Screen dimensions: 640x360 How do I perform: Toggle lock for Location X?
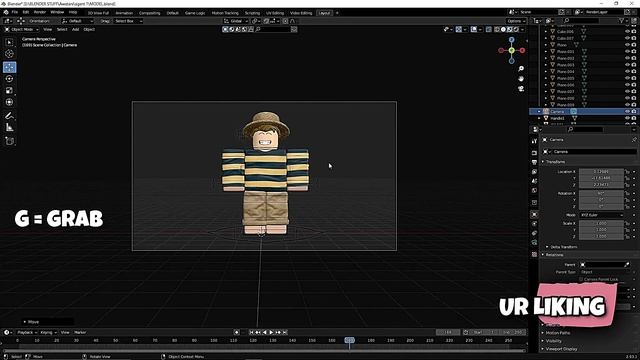(627, 172)
